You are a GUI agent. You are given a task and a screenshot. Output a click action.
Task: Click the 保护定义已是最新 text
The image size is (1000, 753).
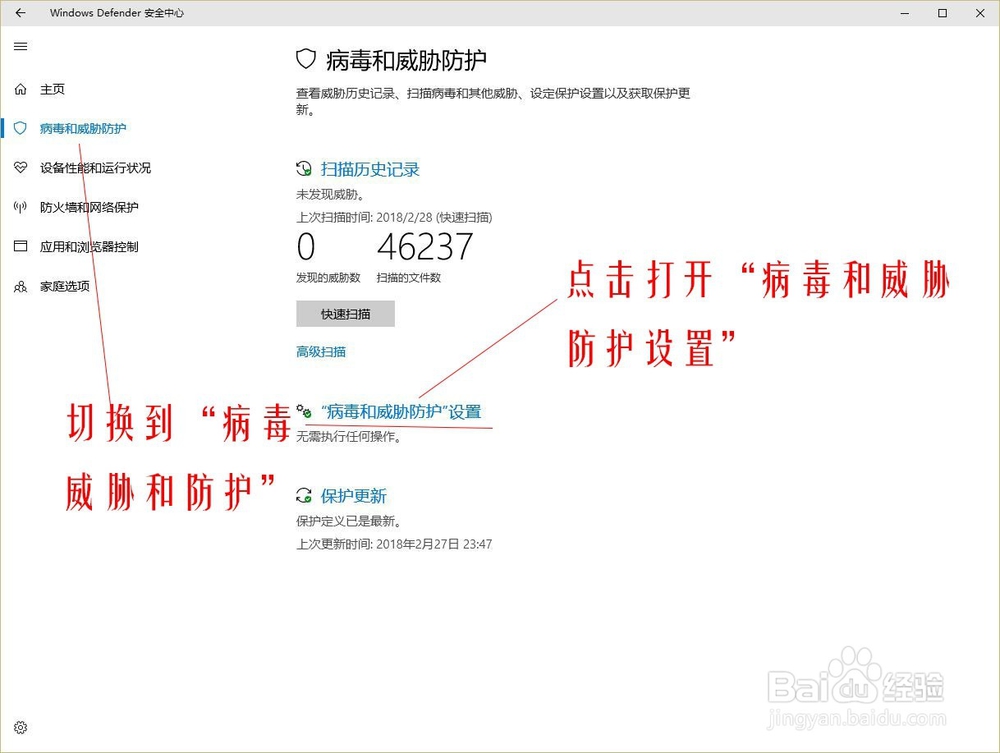pos(348,521)
